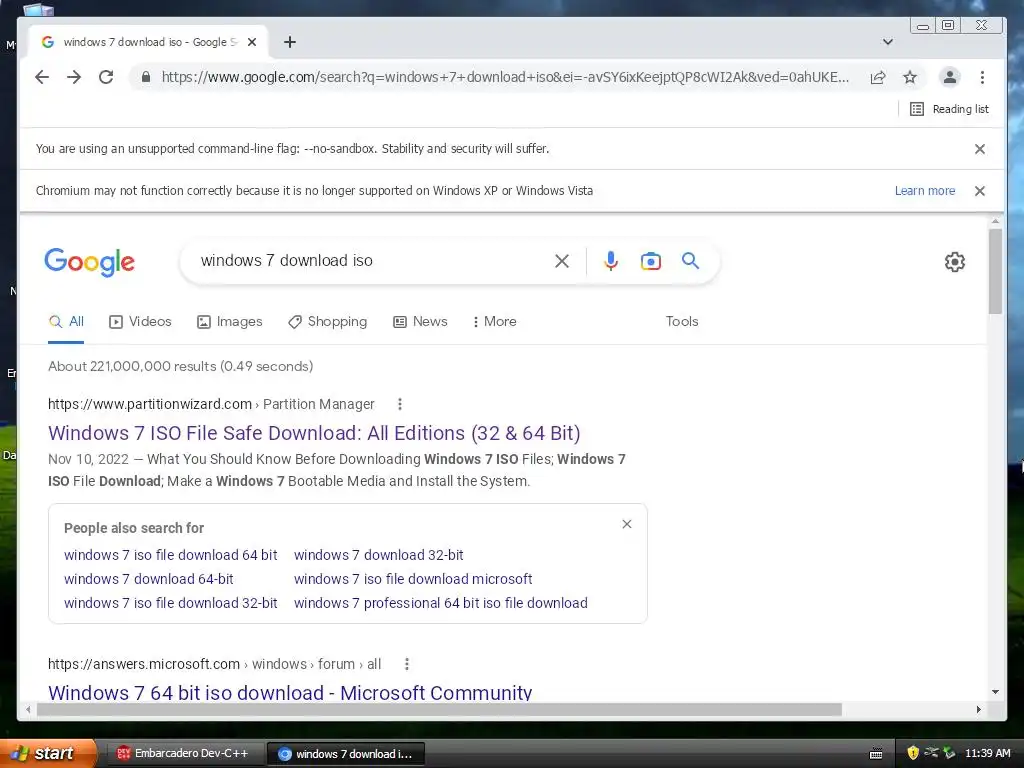Click the scroll down arrow
Image resolution: width=1024 pixels, height=768 pixels.
[995, 692]
